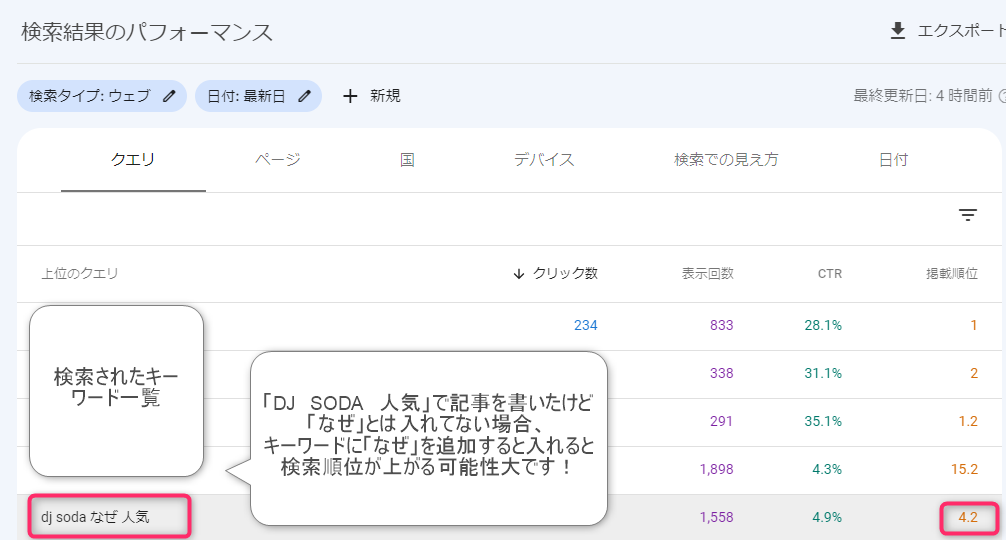Click the plus icon to add new filter
The width and height of the screenshot is (1006, 540).
350,96
